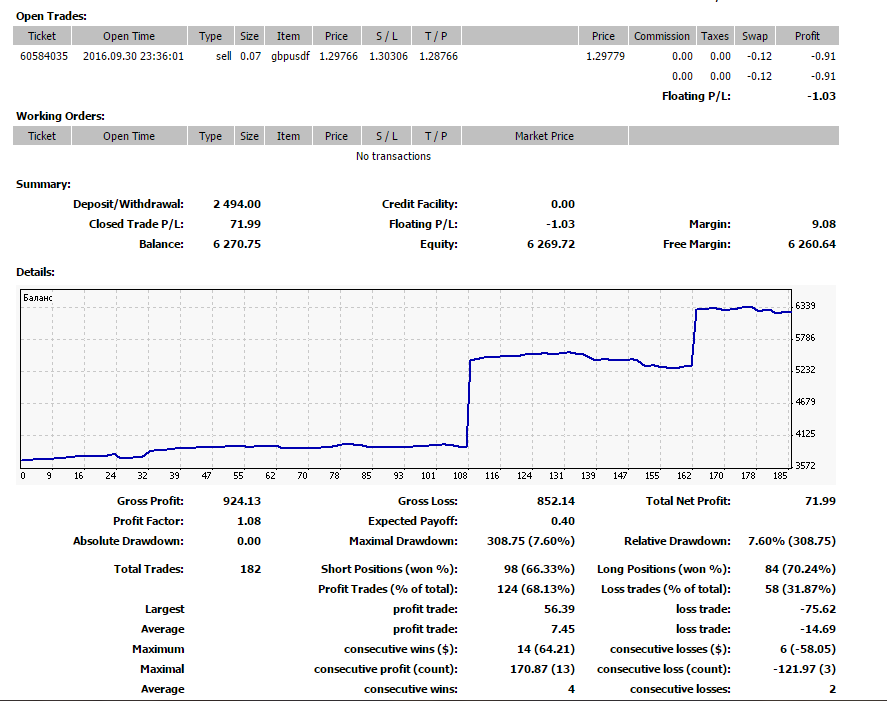Click the Market Price header in Working Orders

544,136
